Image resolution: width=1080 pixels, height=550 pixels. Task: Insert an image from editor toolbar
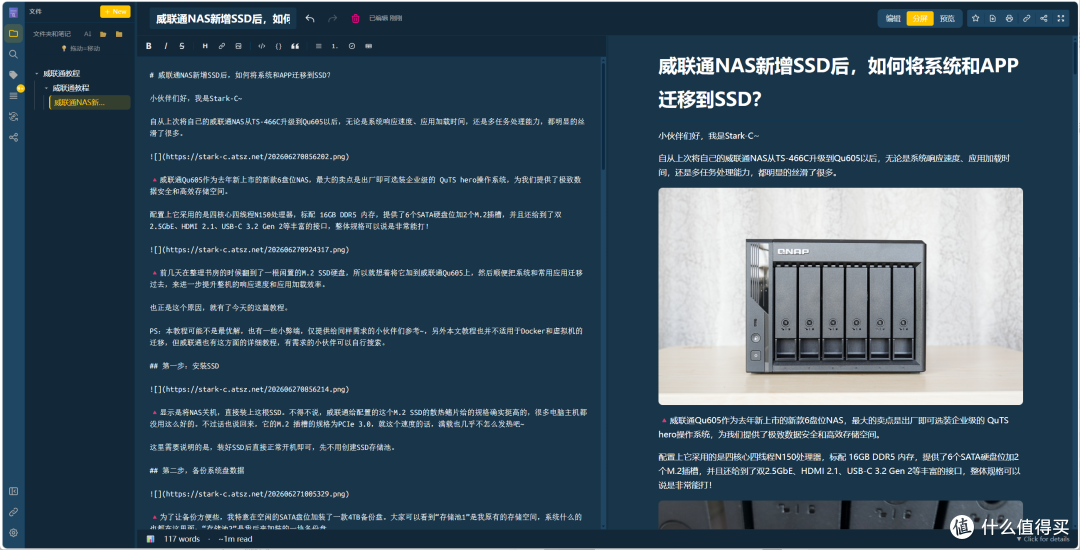pos(238,46)
